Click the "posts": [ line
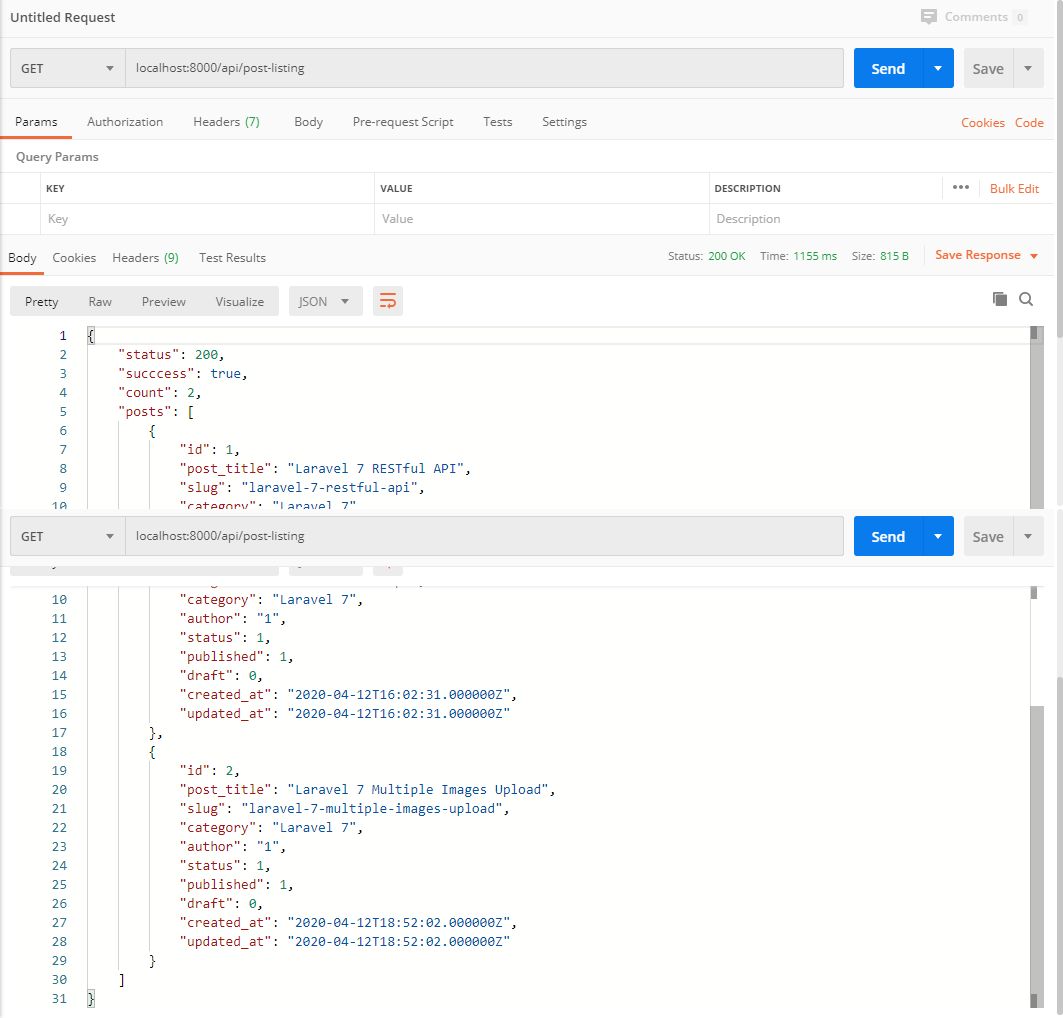The width and height of the screenshot is (1063, 1018). pyautogui.click(x=156, y=411)
